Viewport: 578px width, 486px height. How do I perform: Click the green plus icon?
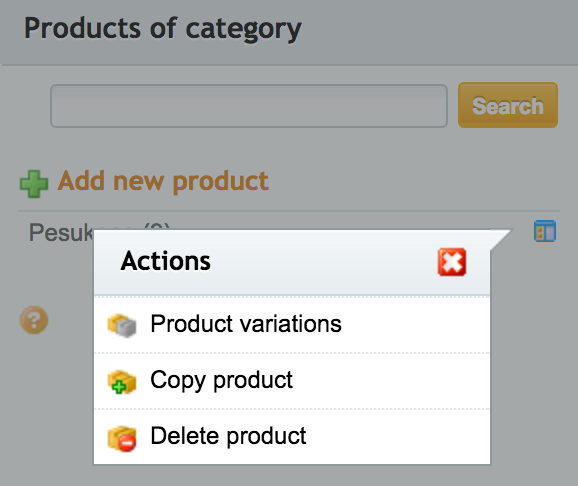pos(34,184)
